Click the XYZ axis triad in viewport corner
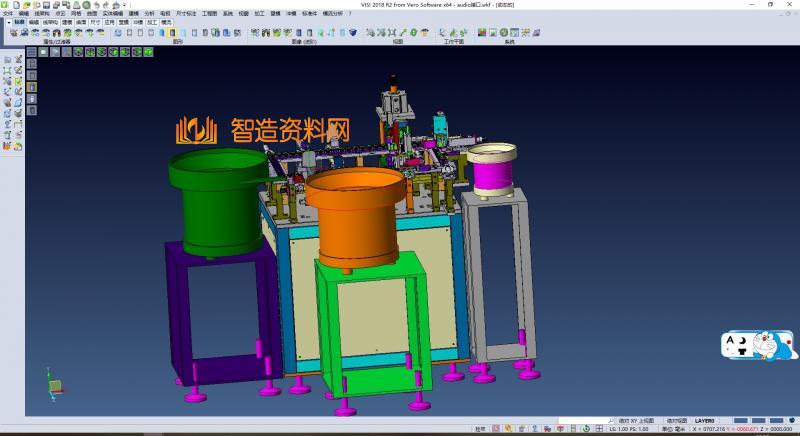 coord(53,384)
